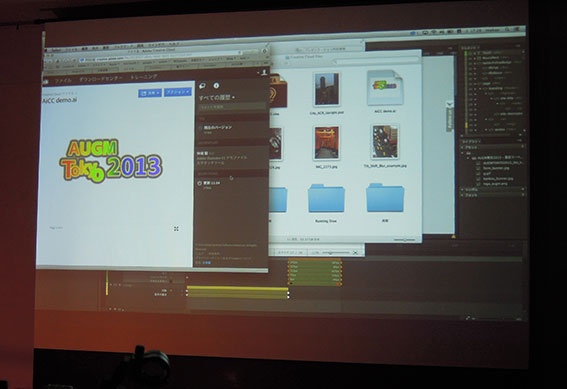This screenshot has height=389, width=567.
Task: Open the Running Time folder
Action: coord(326,198)
